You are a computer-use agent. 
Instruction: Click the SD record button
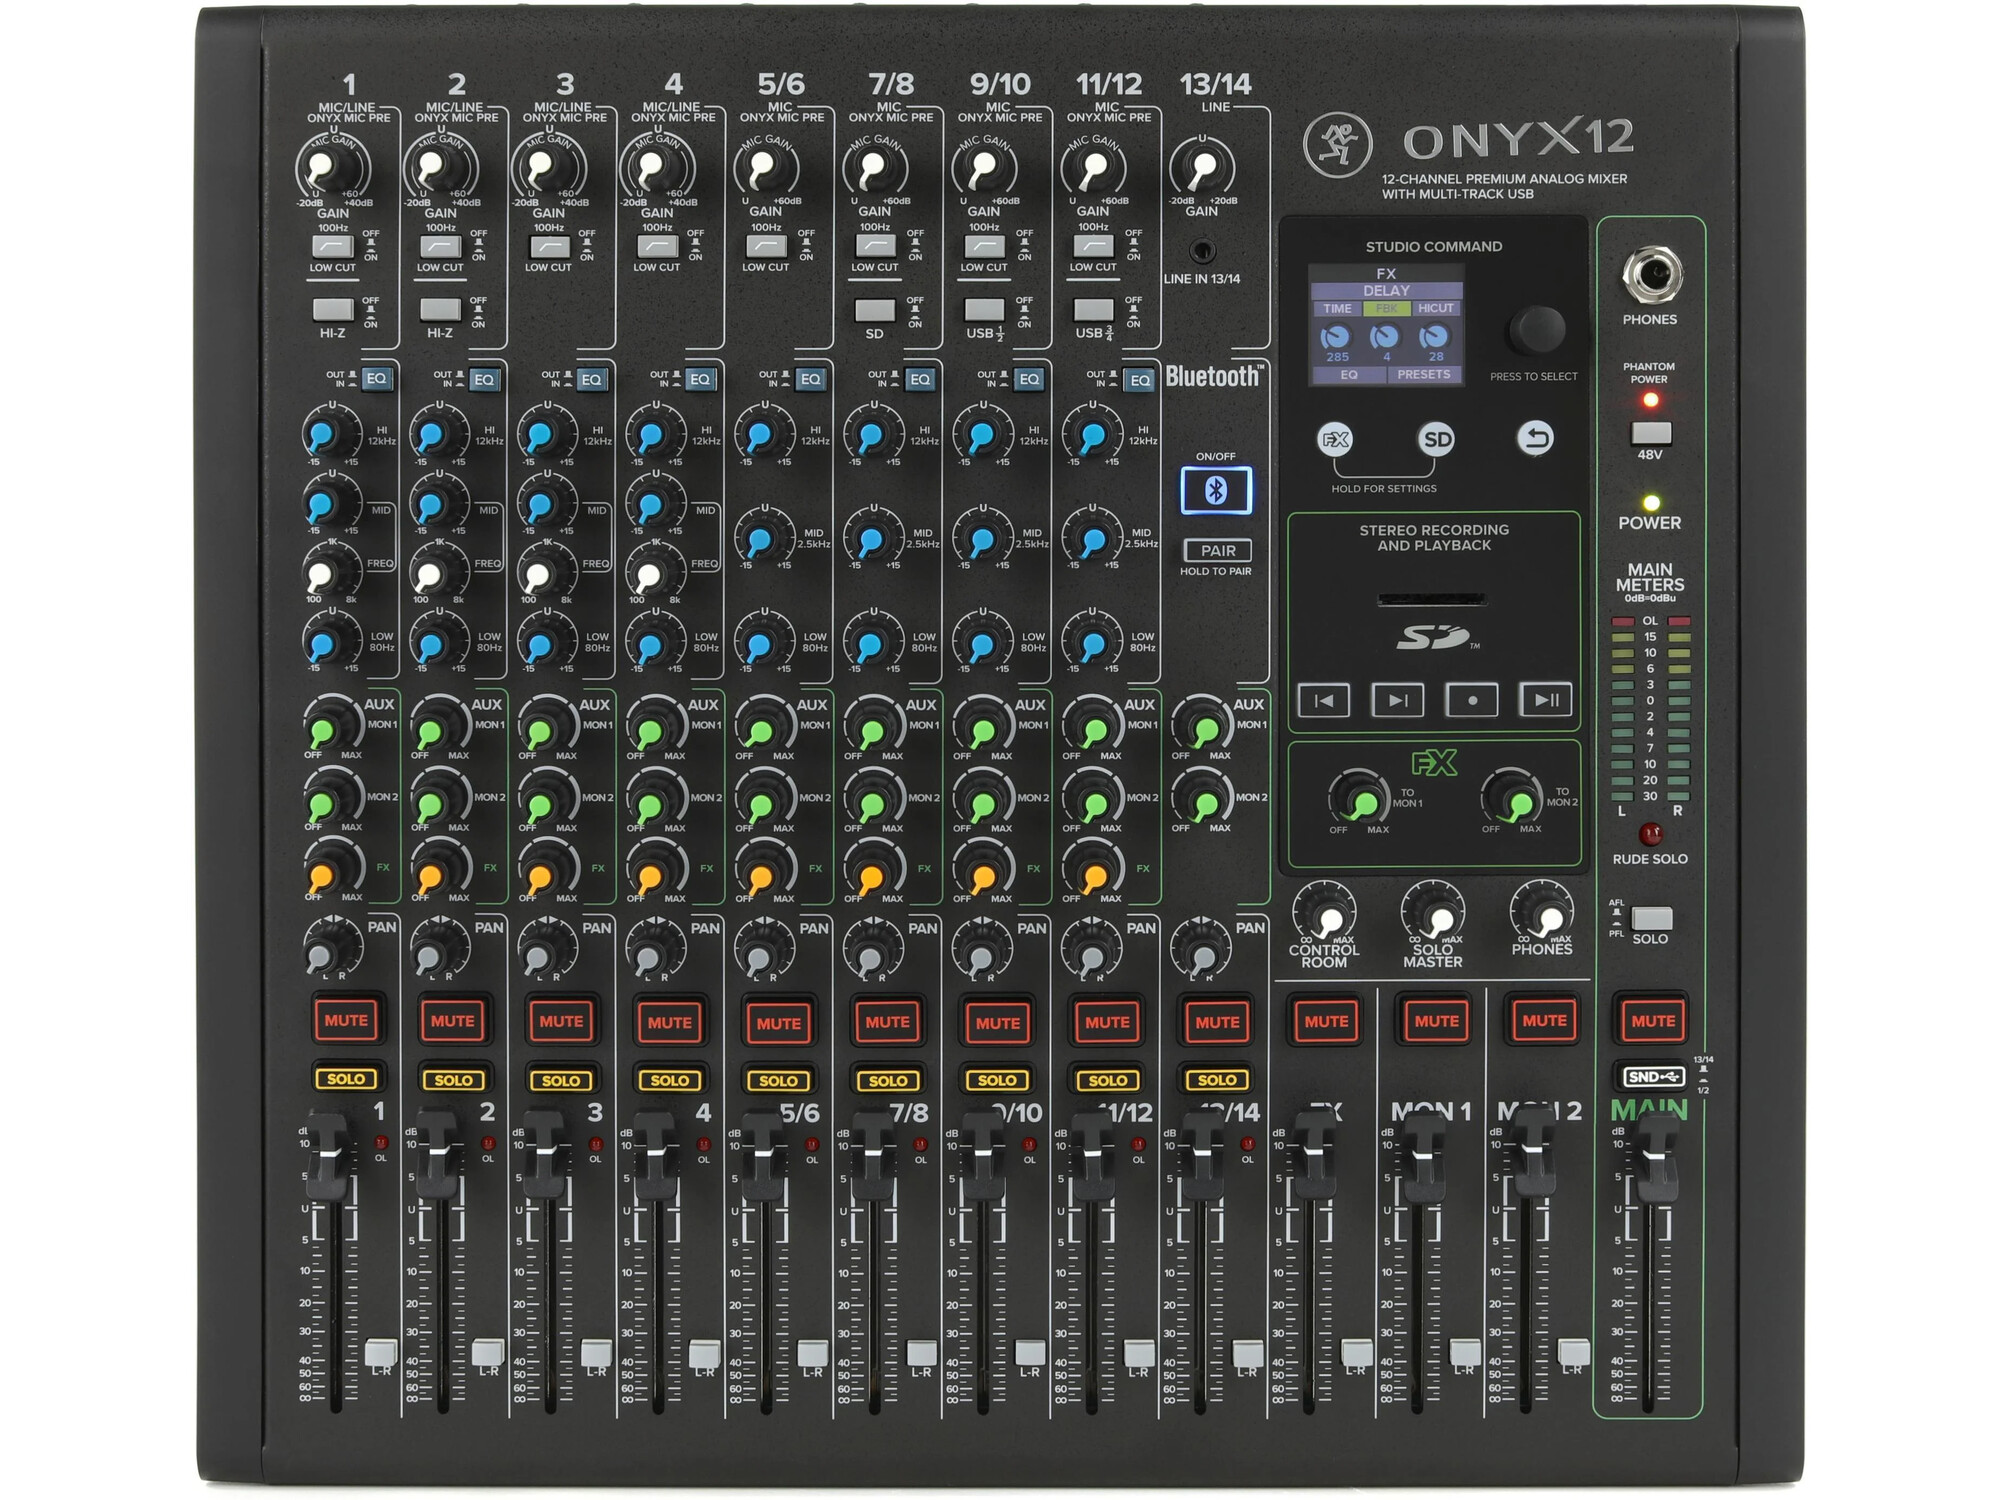1472,700
